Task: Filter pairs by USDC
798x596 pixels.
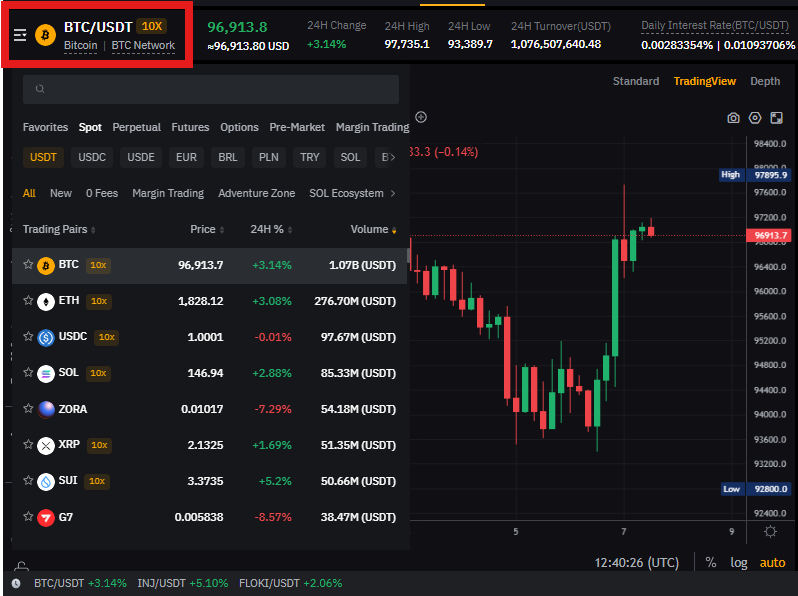Action: click(x=92, y=157)
